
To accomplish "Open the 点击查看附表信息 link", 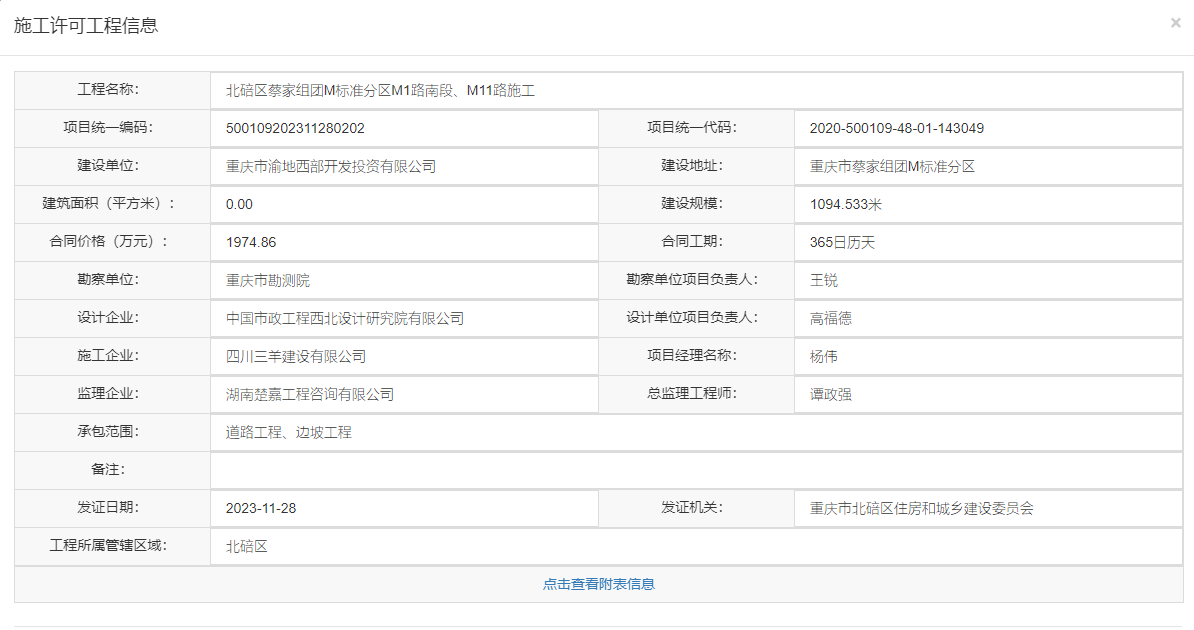I will click(599, 584).
